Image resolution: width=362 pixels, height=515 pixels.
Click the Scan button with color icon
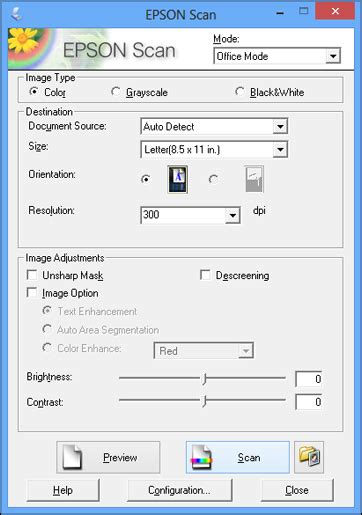238,457
